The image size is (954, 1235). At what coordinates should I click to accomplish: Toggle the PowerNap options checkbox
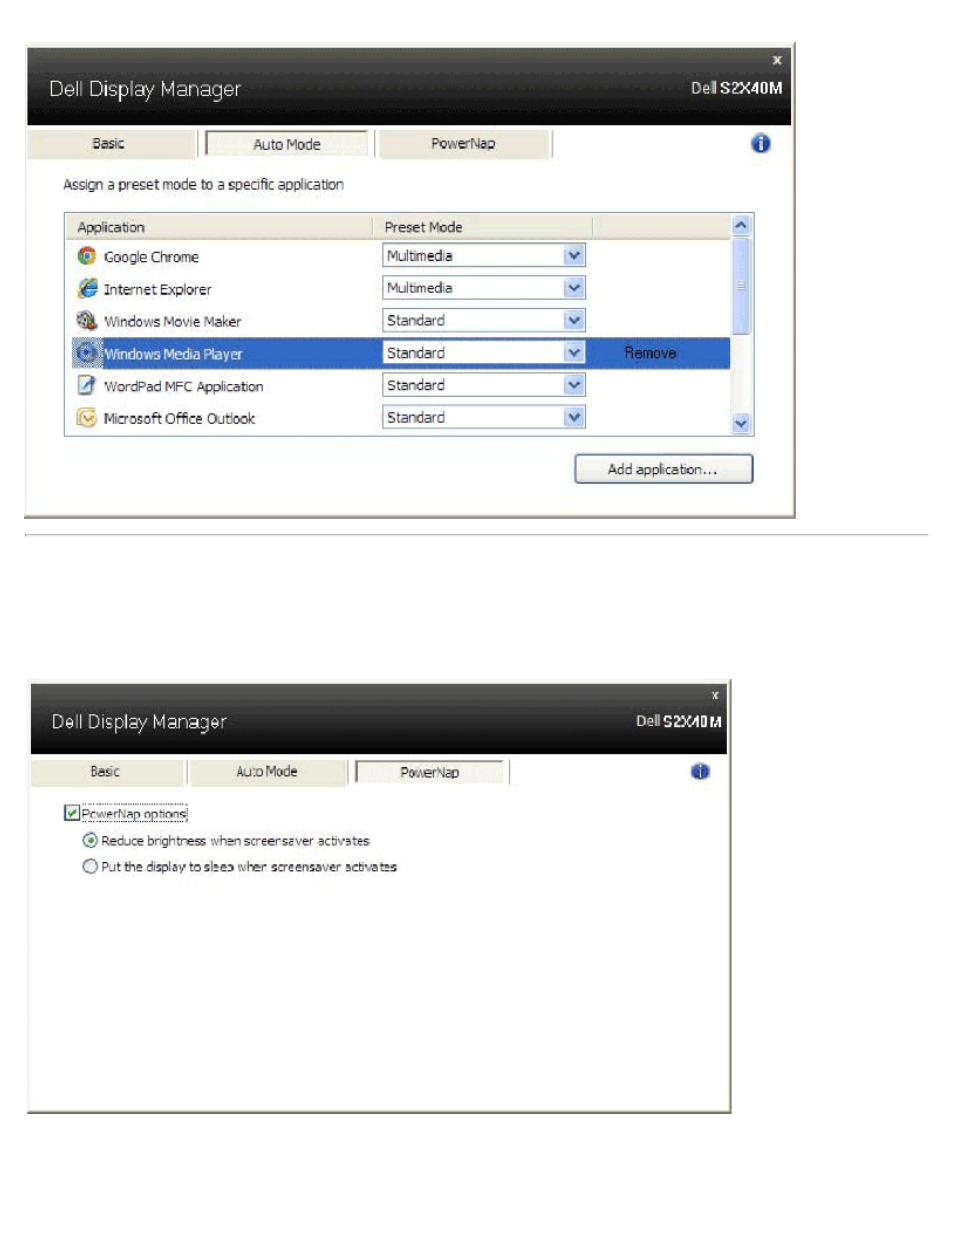pyautogui.click(x=72, y=813)
